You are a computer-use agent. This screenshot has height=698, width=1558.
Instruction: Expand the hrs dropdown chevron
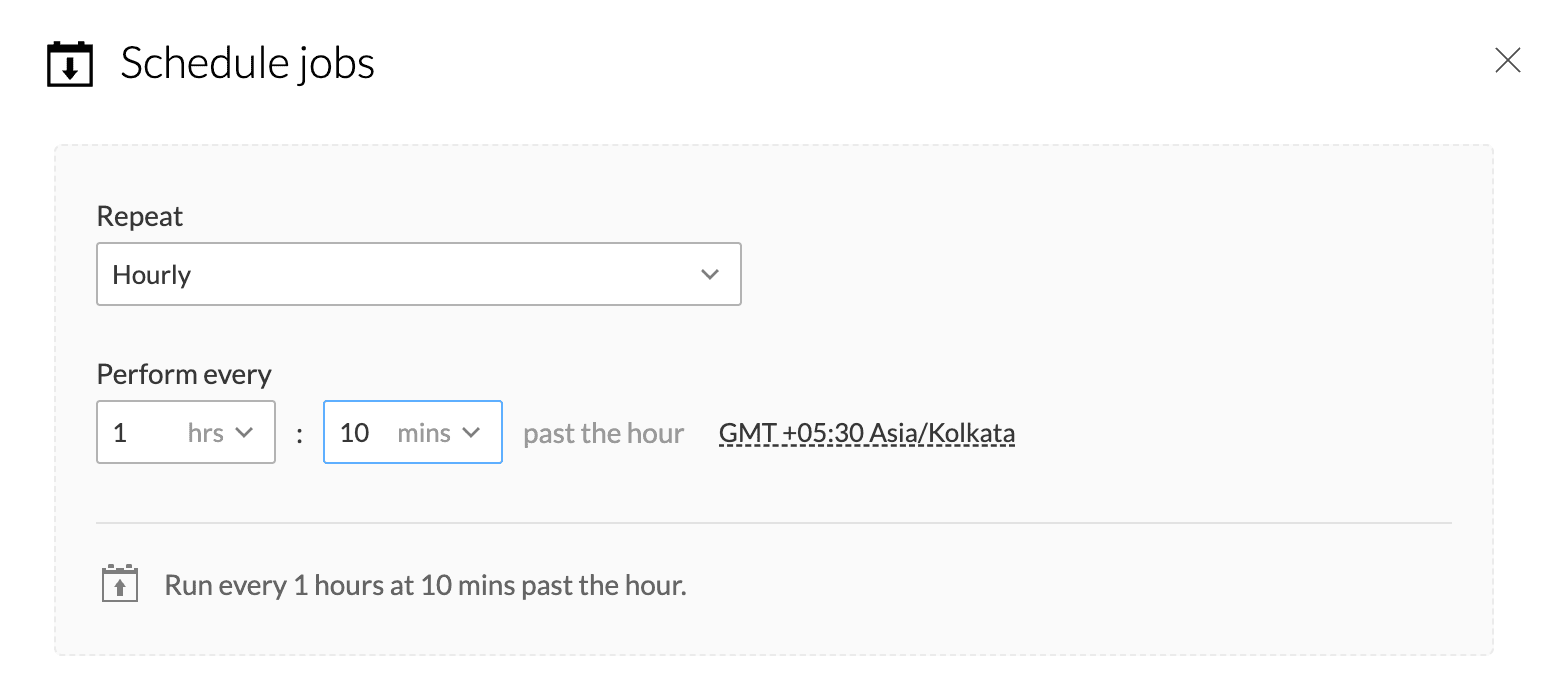[244, 433]
